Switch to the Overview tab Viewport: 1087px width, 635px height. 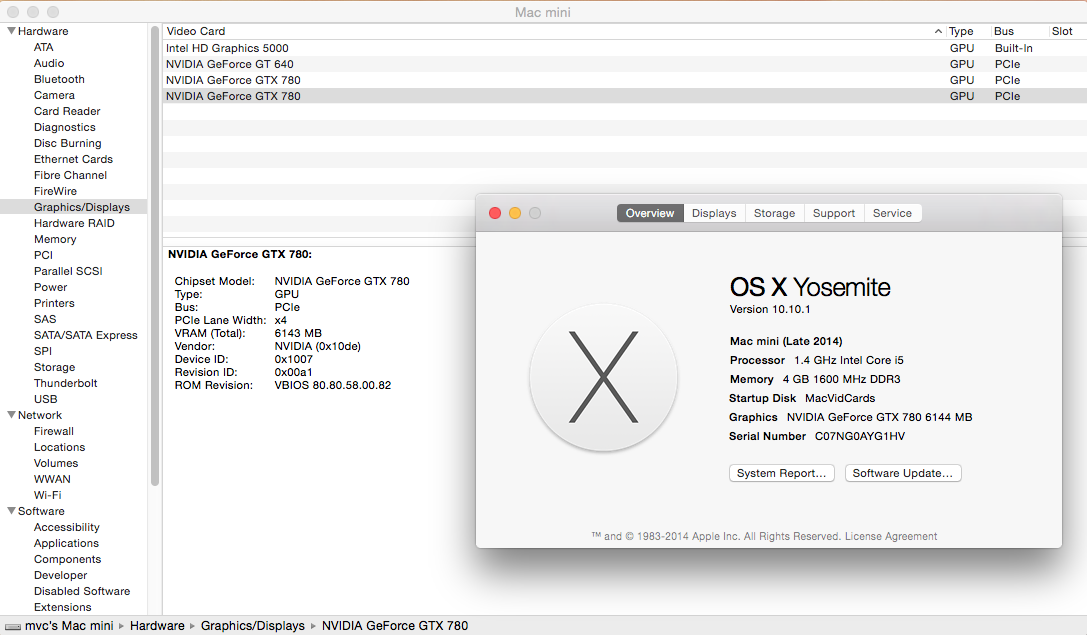pos(650,214)
